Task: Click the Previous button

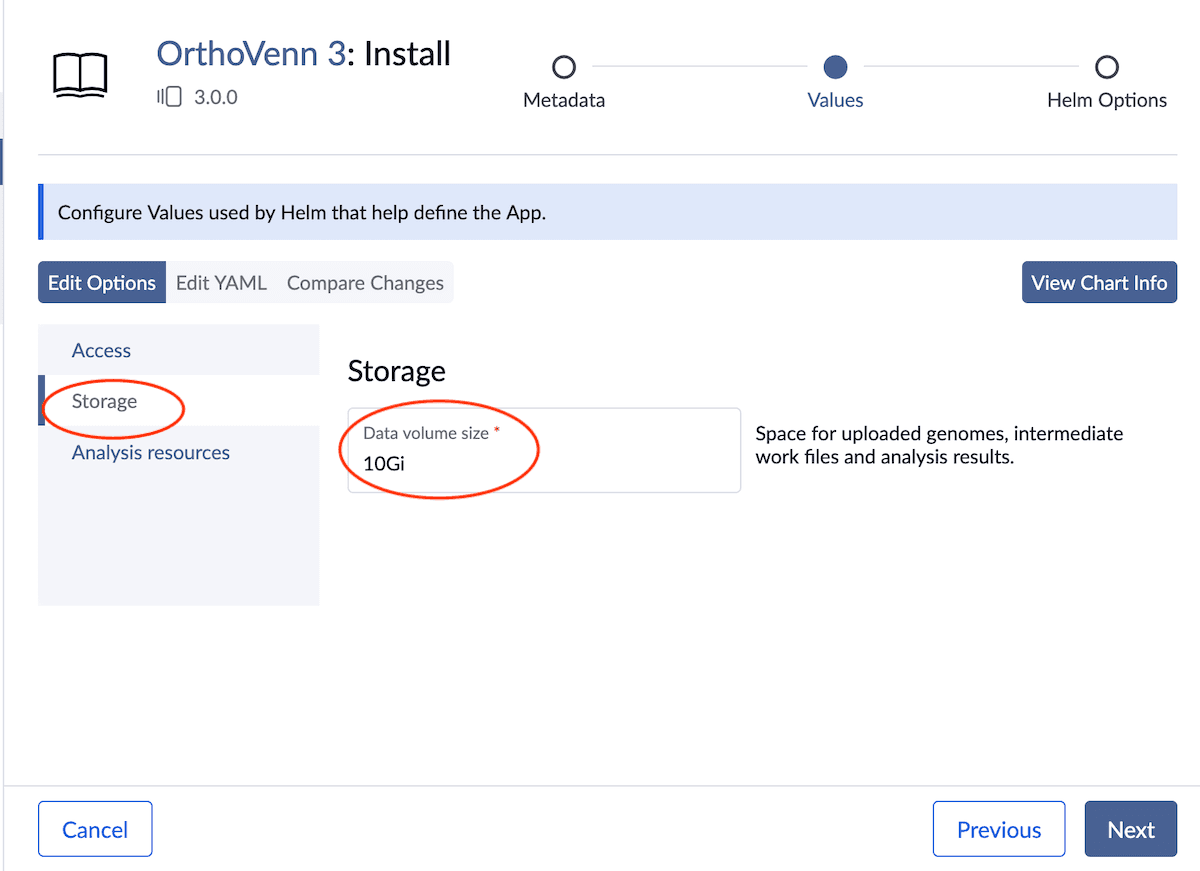Action: click(x=999, y=829)
